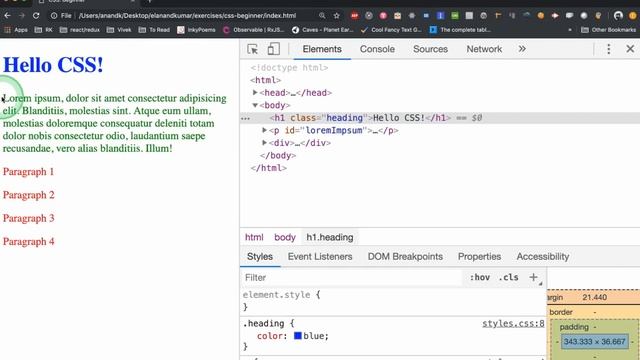Switch to the Console tab
This screenshot has width=640, height=360.
(x=377, y=49)
